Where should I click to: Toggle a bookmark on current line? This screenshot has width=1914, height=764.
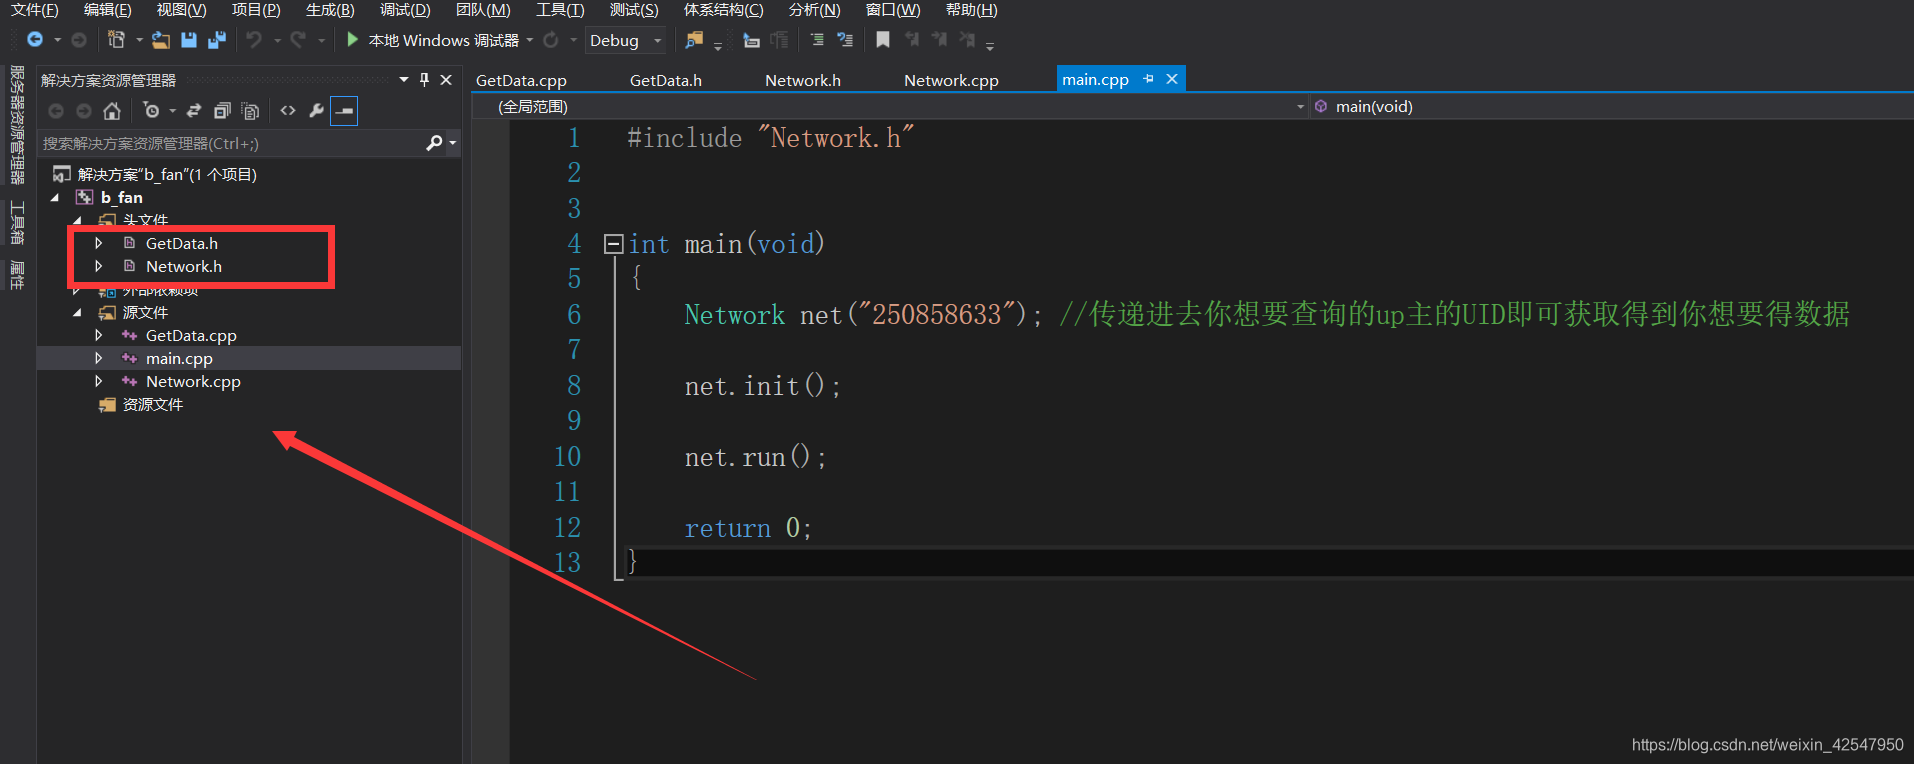883,40
